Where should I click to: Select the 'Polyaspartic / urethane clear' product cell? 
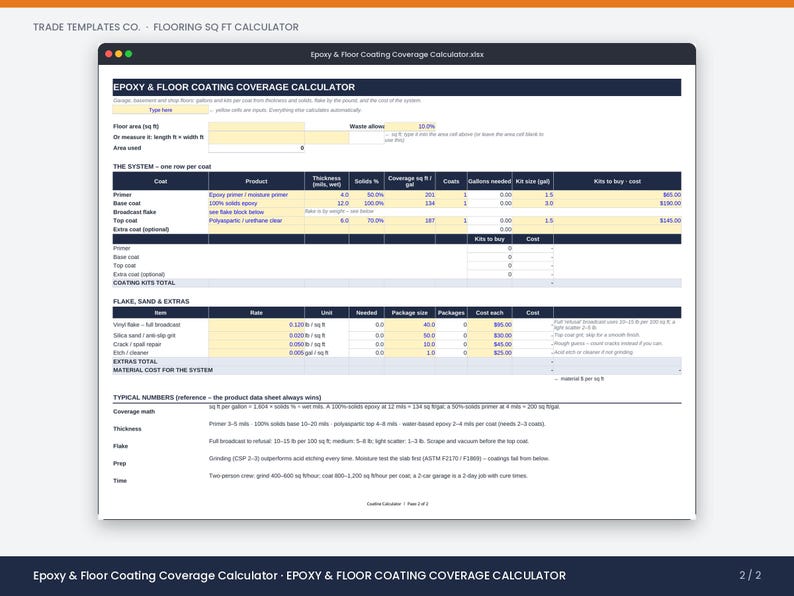tap(256, 221)
